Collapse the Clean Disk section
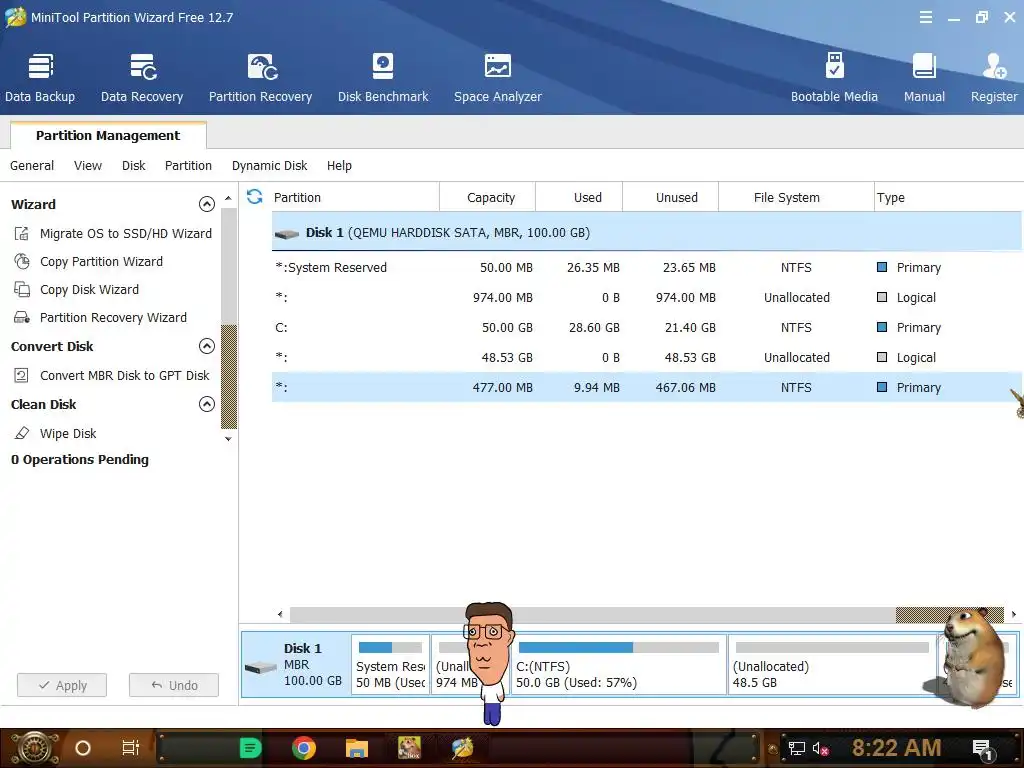 [x=206, y=404]
